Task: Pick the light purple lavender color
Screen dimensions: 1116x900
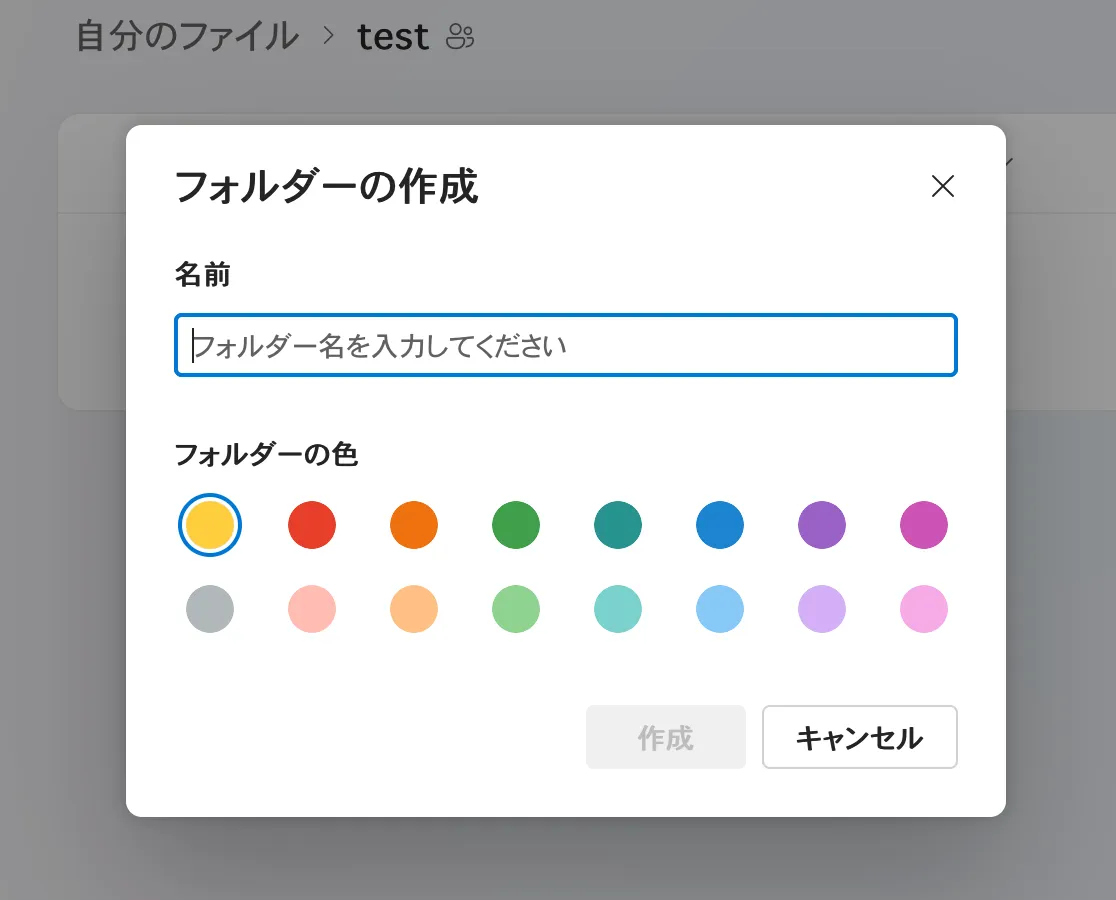Action: tap(822, 609)
